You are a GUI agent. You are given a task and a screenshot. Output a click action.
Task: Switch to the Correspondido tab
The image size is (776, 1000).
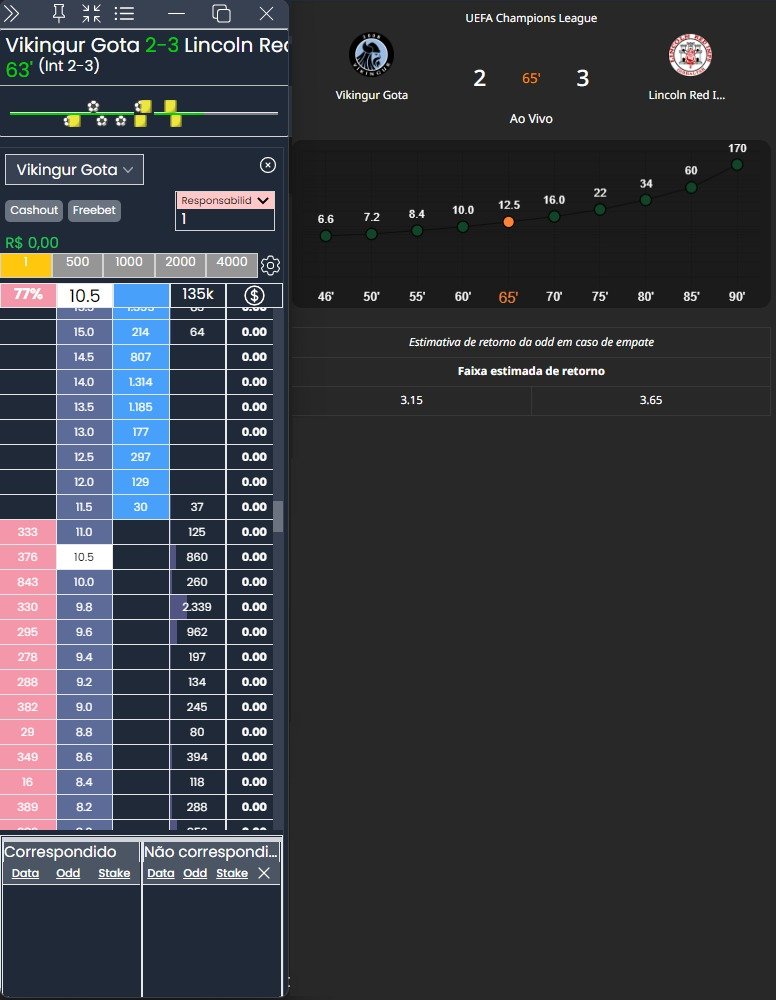coord(60,852)
